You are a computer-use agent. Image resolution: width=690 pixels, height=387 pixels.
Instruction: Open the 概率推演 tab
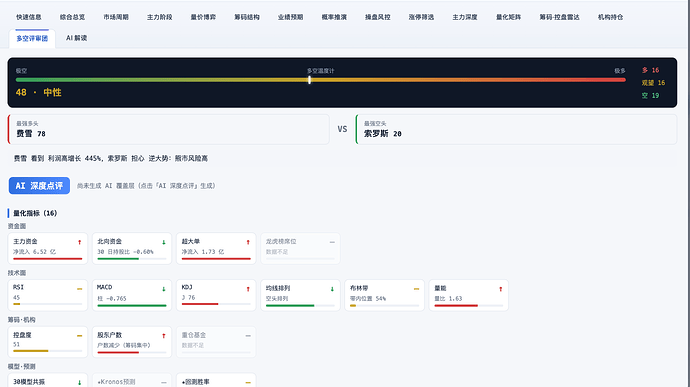[334, 17]
